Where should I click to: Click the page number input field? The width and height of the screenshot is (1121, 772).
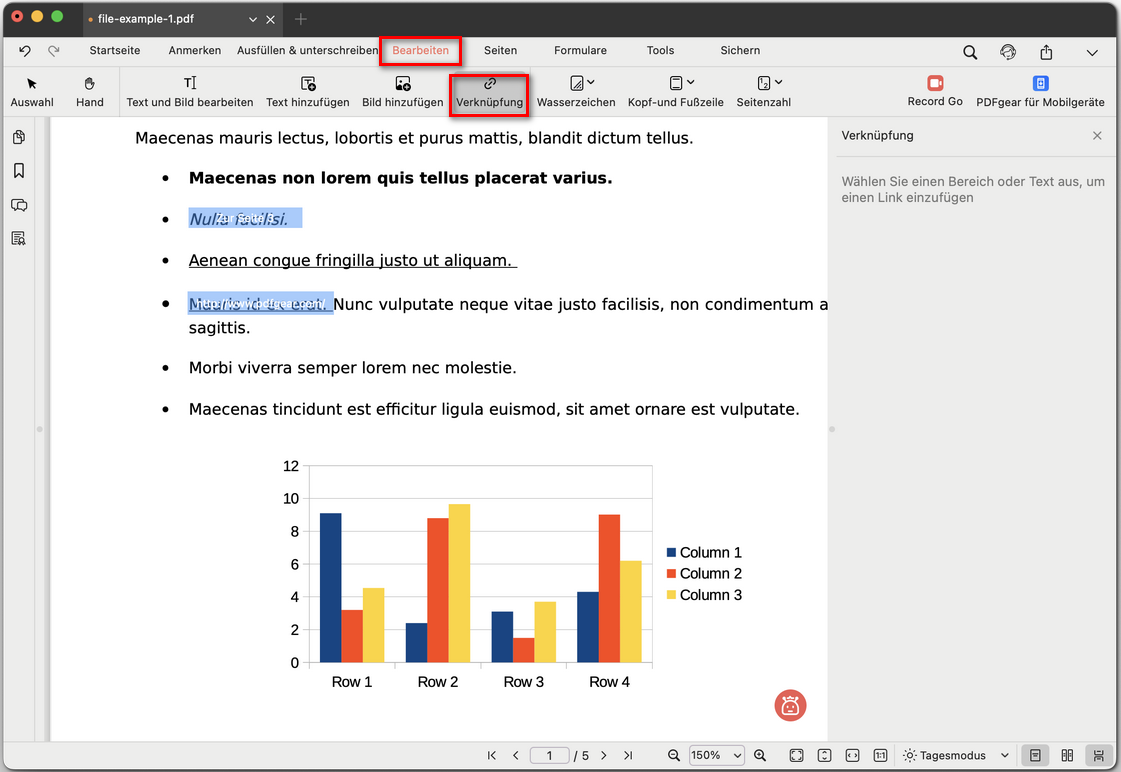[549, 755]
